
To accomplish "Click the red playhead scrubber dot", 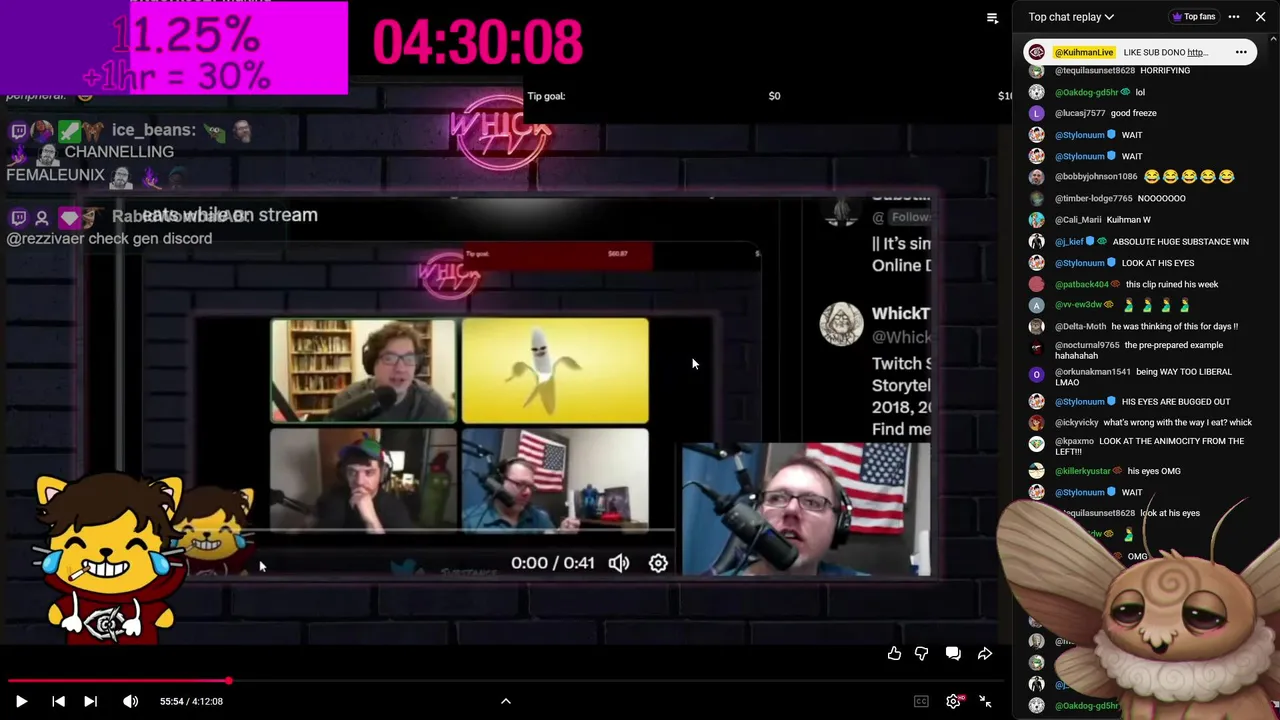I will click(229, 681).
